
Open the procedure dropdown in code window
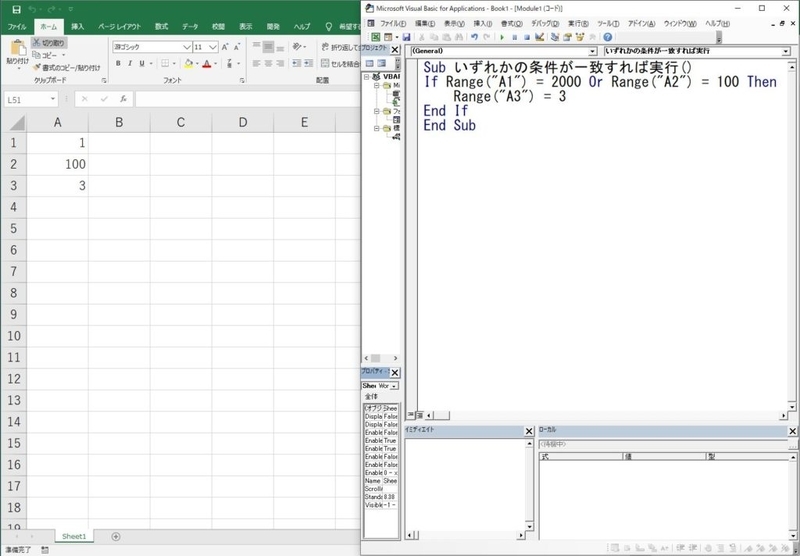tap(786, 51)
